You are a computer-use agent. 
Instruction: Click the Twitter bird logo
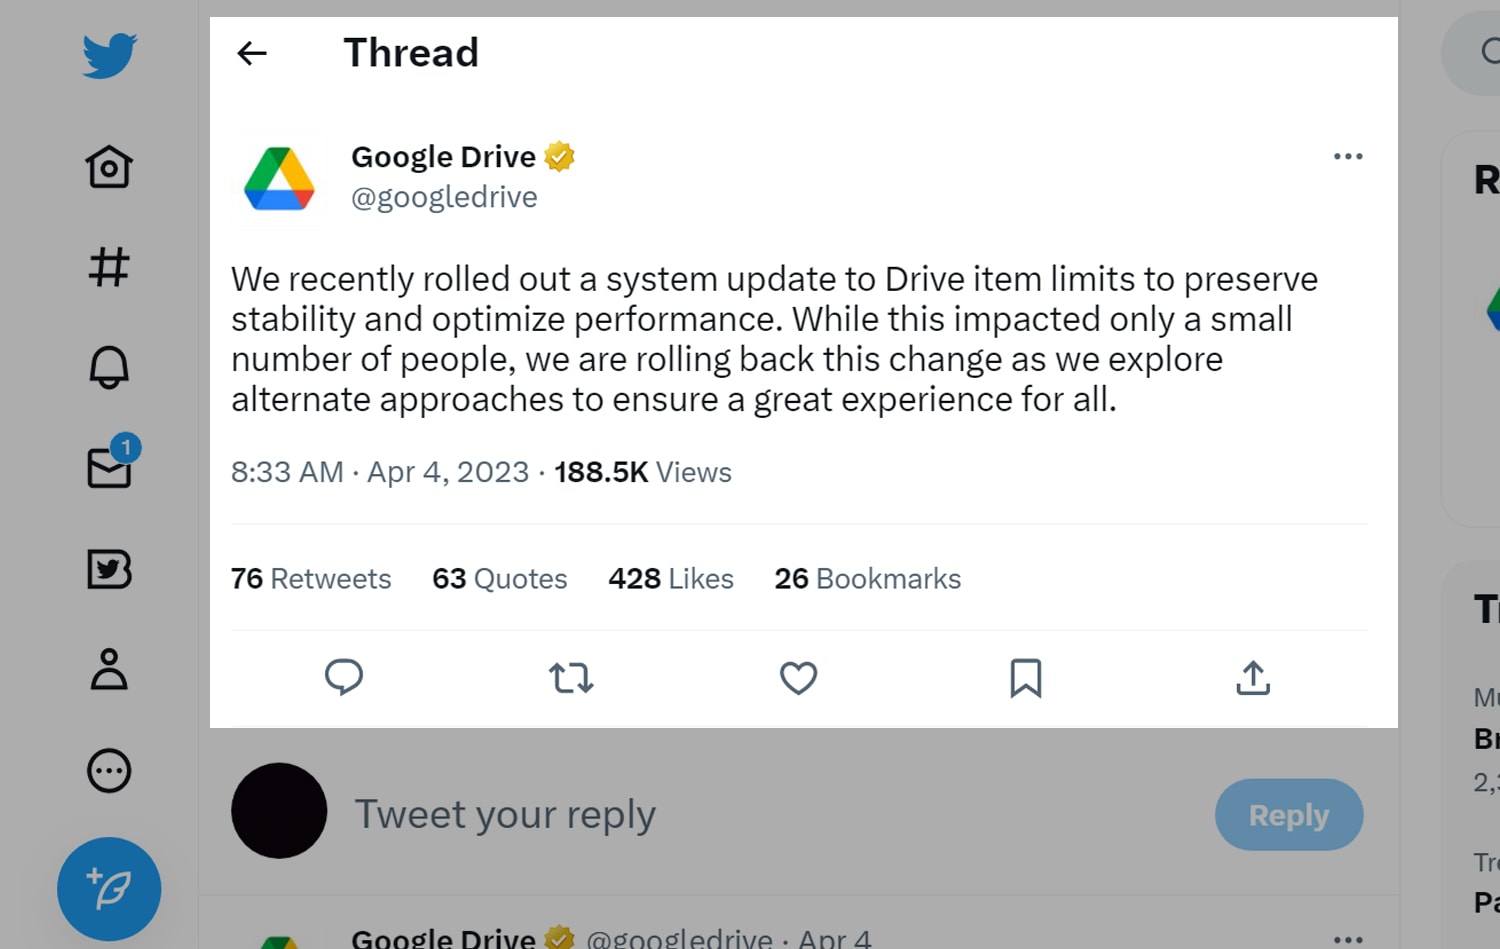109,55
